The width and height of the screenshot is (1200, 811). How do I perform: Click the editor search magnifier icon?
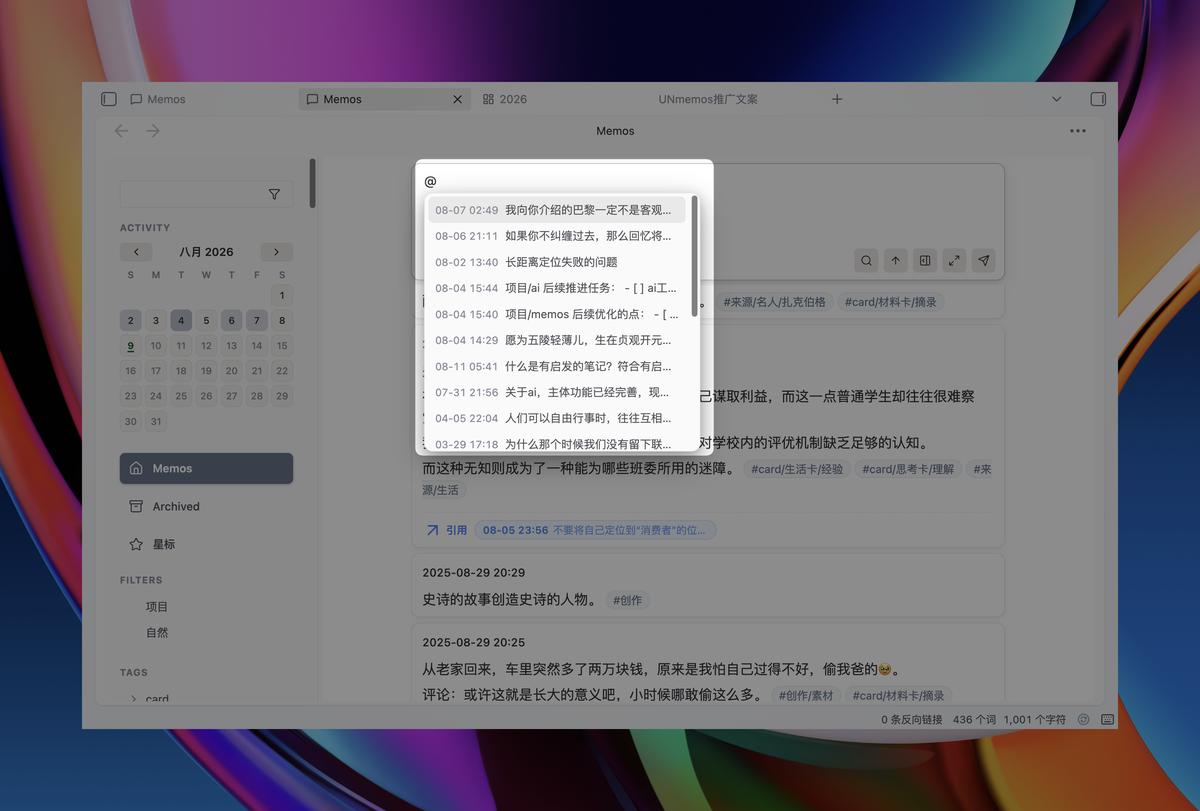tap(866, 261)
